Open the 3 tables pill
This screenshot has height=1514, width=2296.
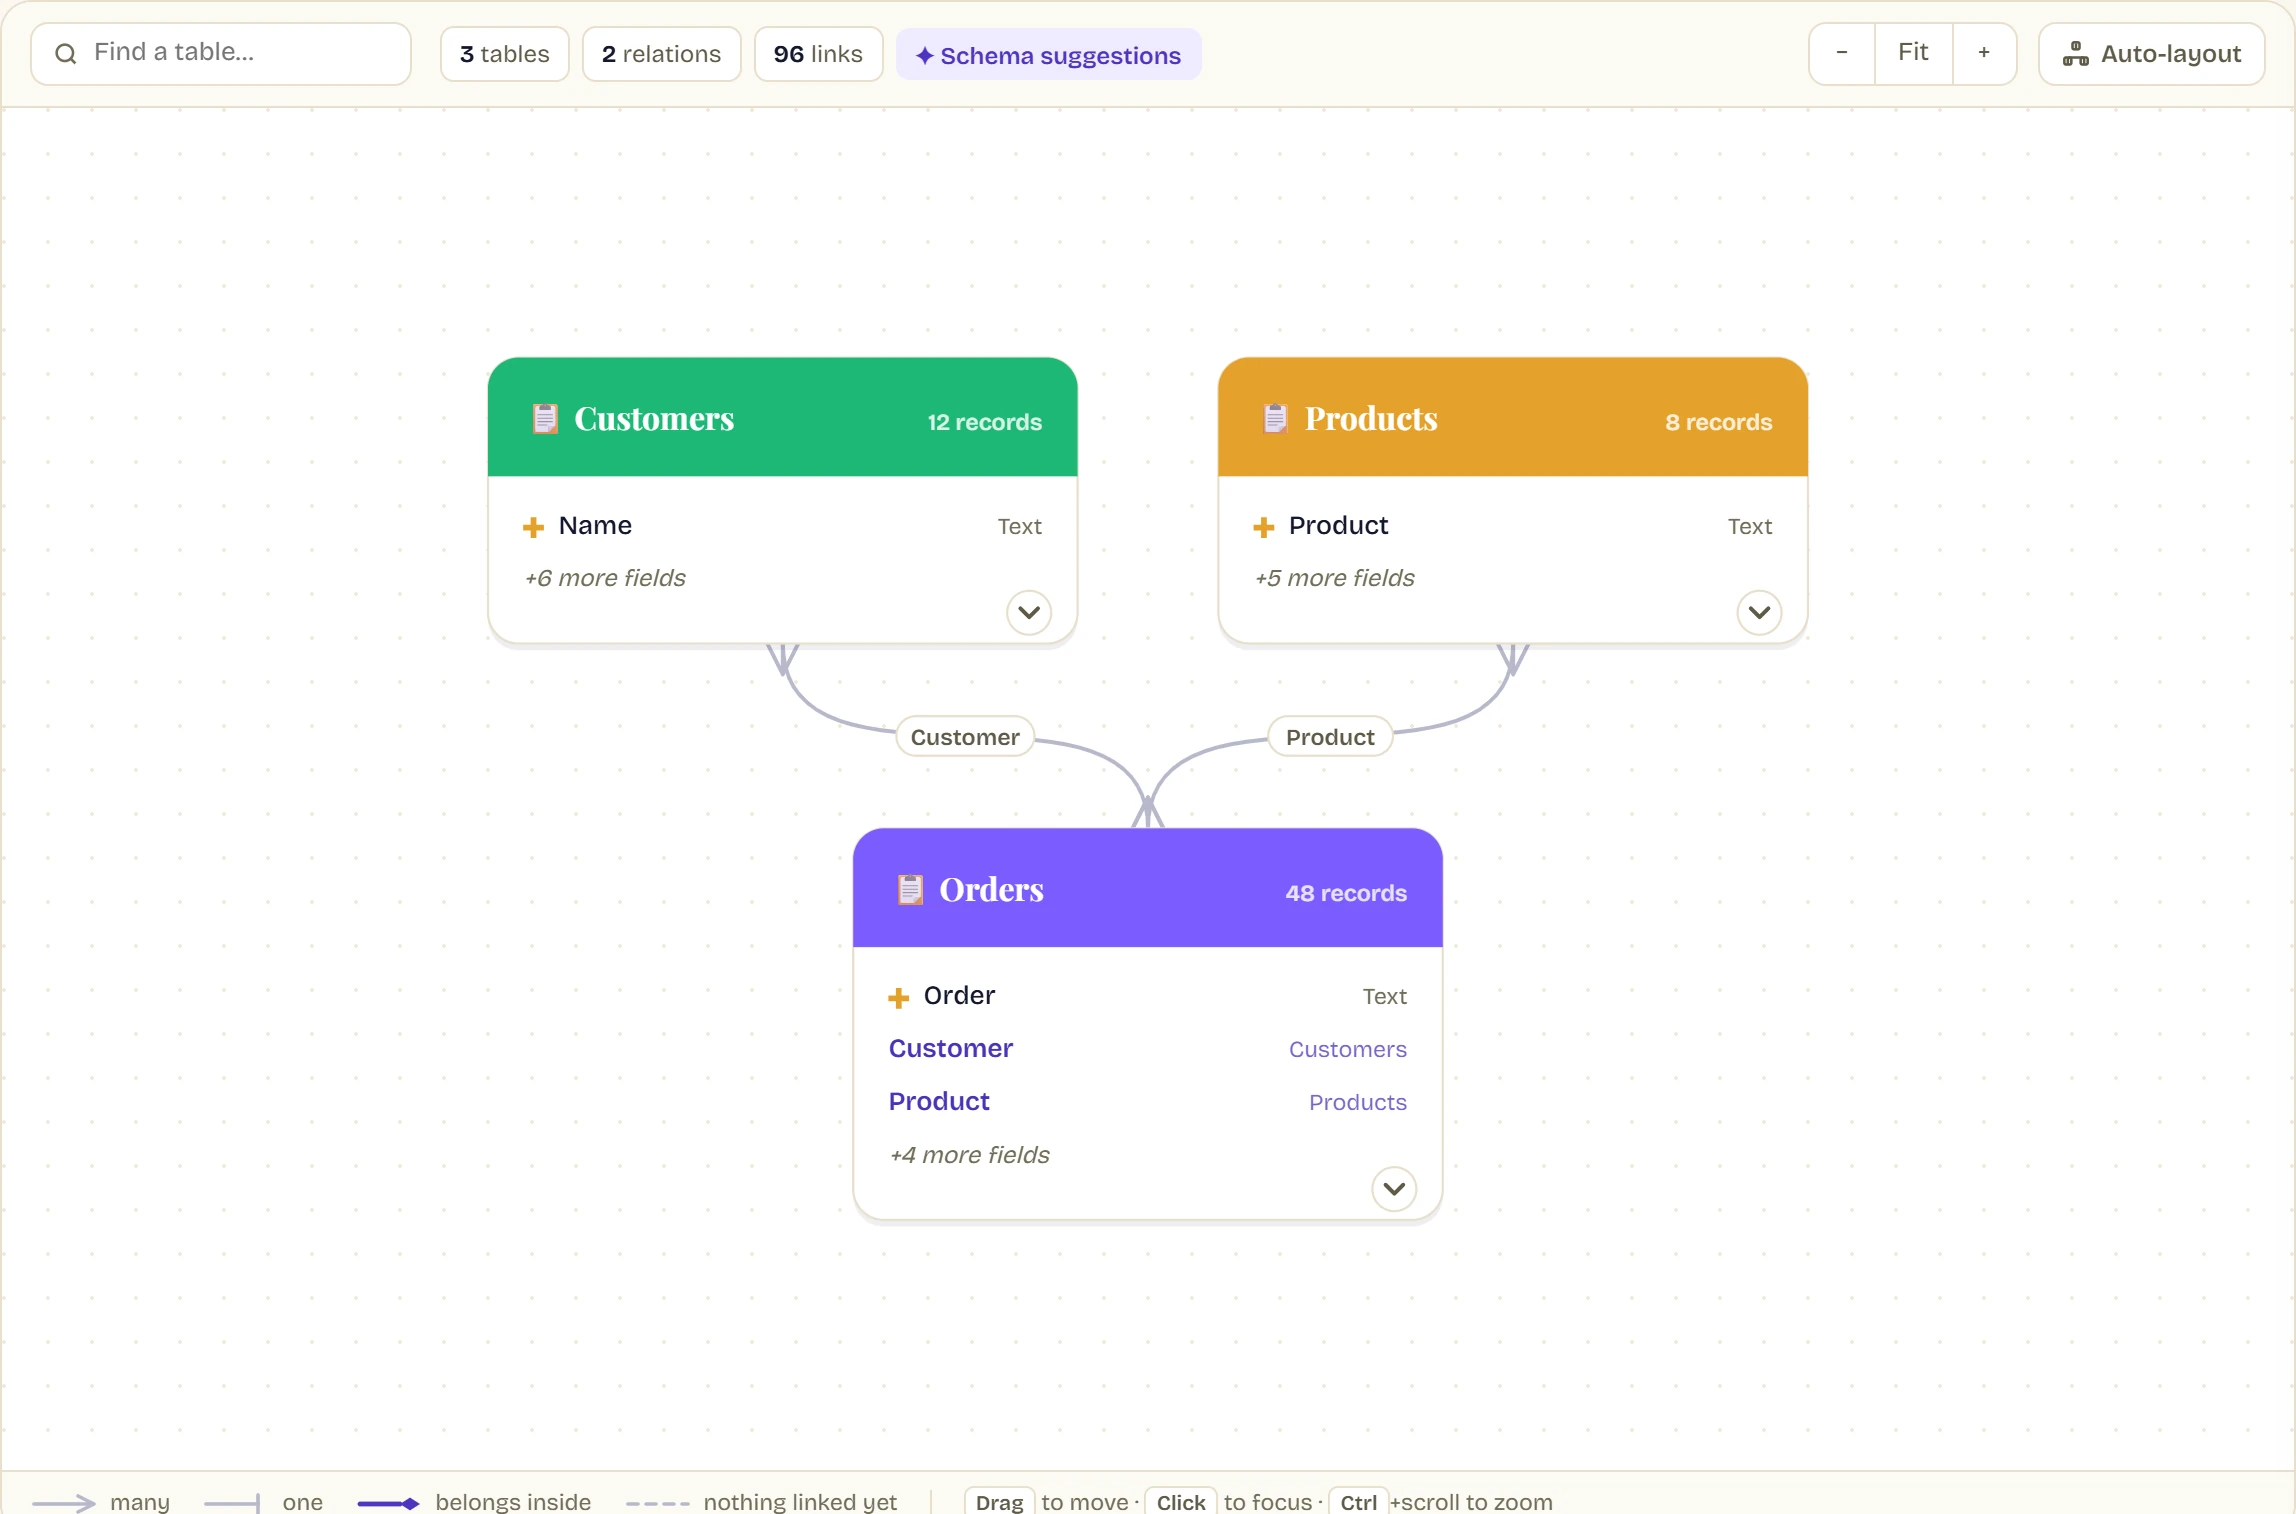505,54
